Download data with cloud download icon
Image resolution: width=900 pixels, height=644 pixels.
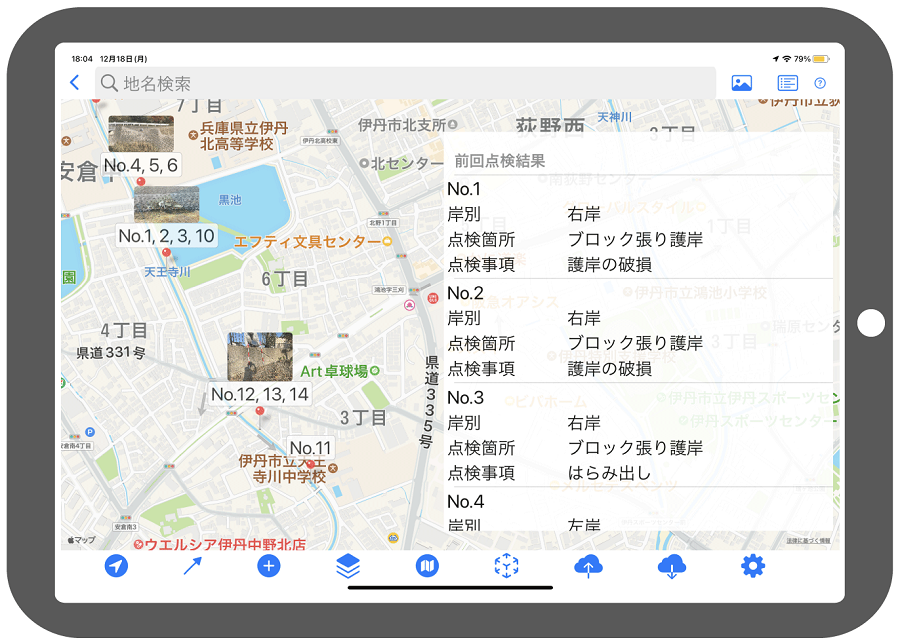[x=672, y=567]
